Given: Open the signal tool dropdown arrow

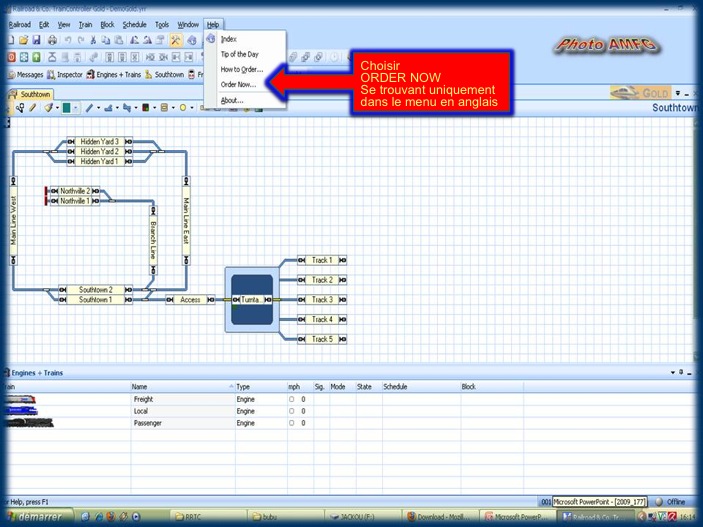Looking at the screenshot, I should coord(154,108).
